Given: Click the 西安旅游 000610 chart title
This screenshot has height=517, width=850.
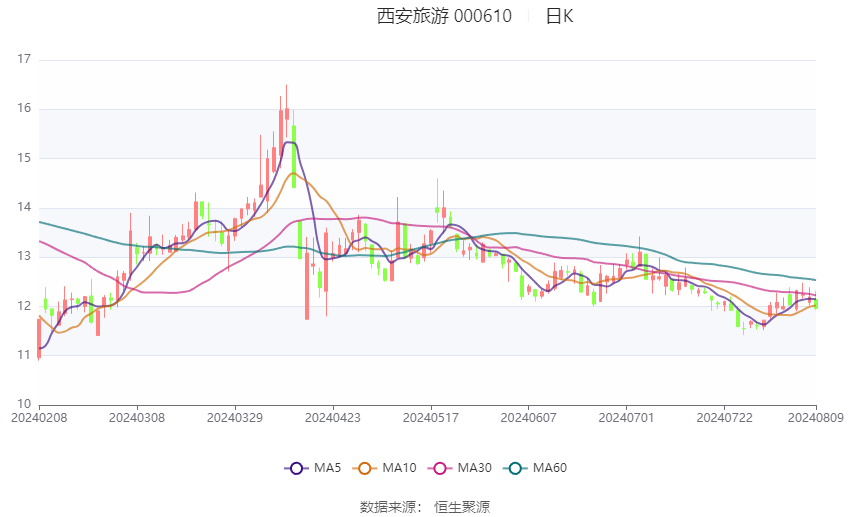Looking at the screenshot, I should (x=444, y=16).
